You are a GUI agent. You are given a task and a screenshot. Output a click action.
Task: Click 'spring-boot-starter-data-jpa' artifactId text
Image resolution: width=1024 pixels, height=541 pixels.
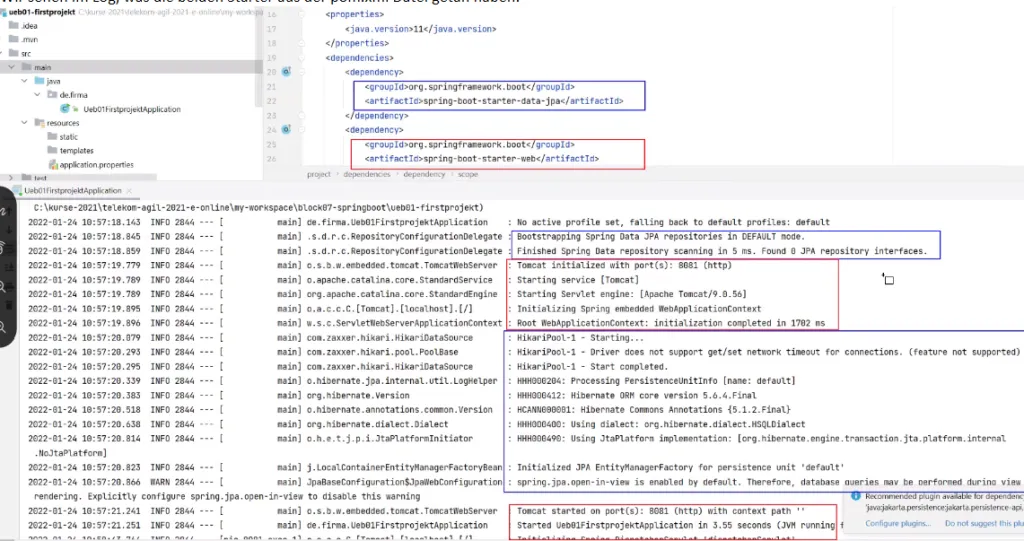point(492,101)
